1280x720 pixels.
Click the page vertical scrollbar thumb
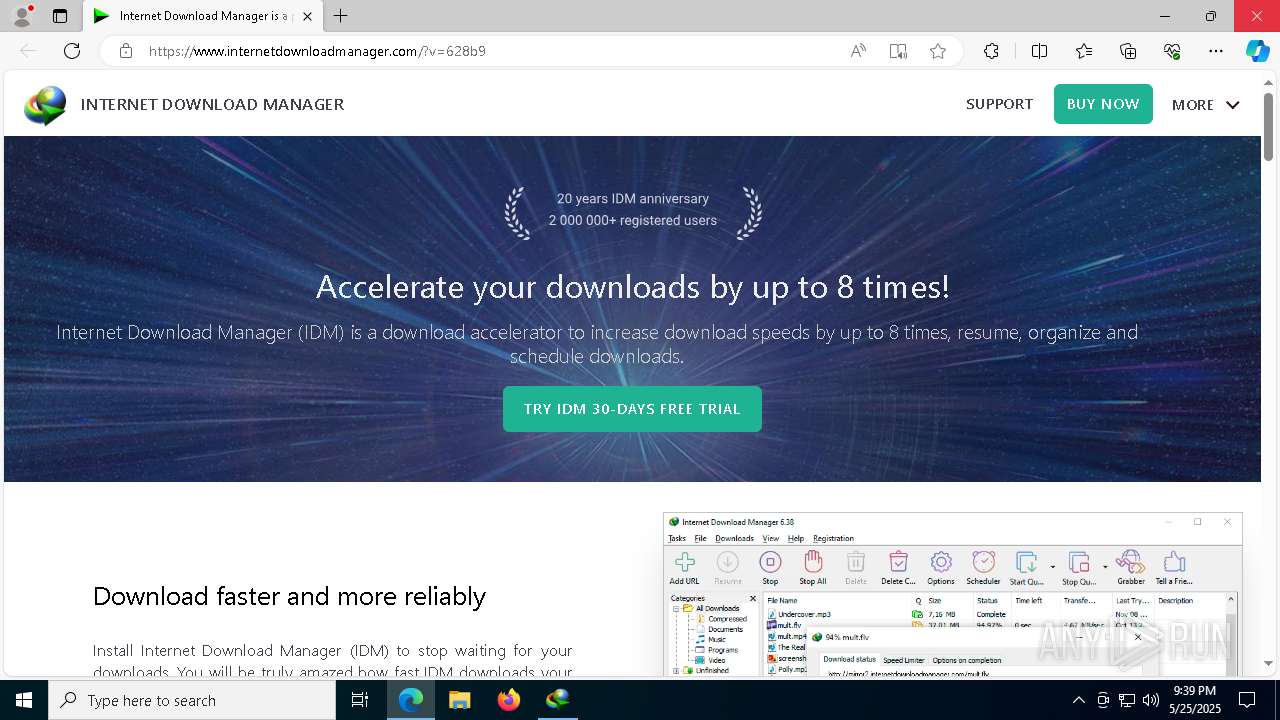(1268, 125)
